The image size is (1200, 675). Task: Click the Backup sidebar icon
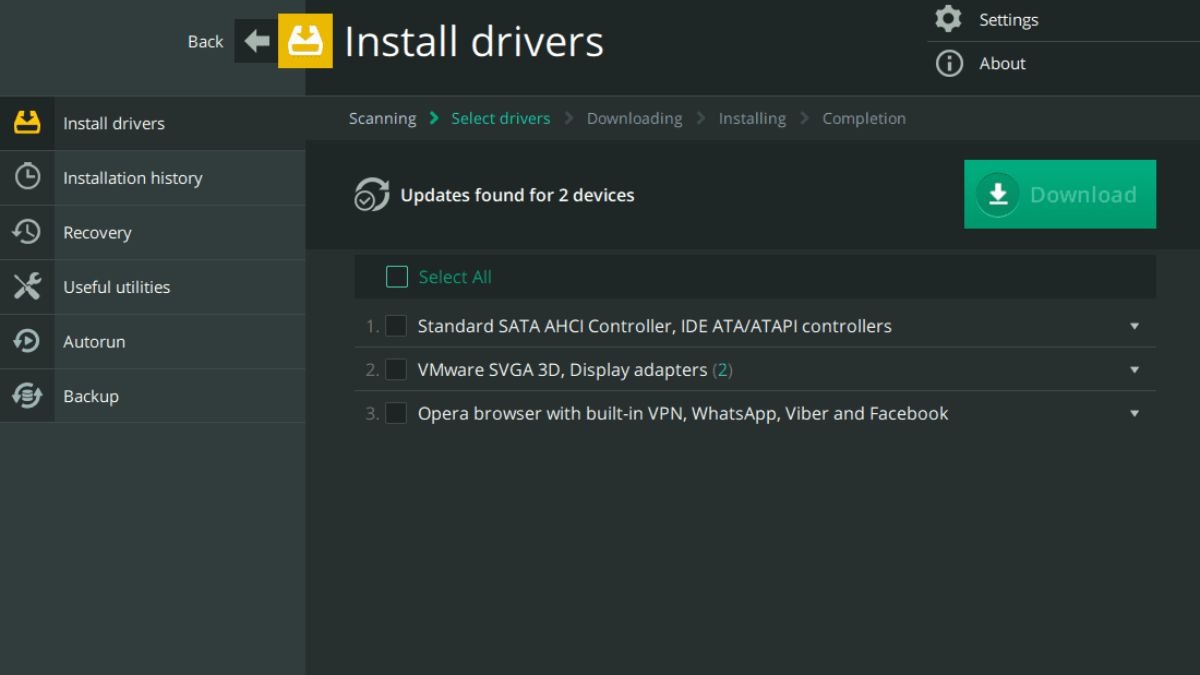coord(27,396)
